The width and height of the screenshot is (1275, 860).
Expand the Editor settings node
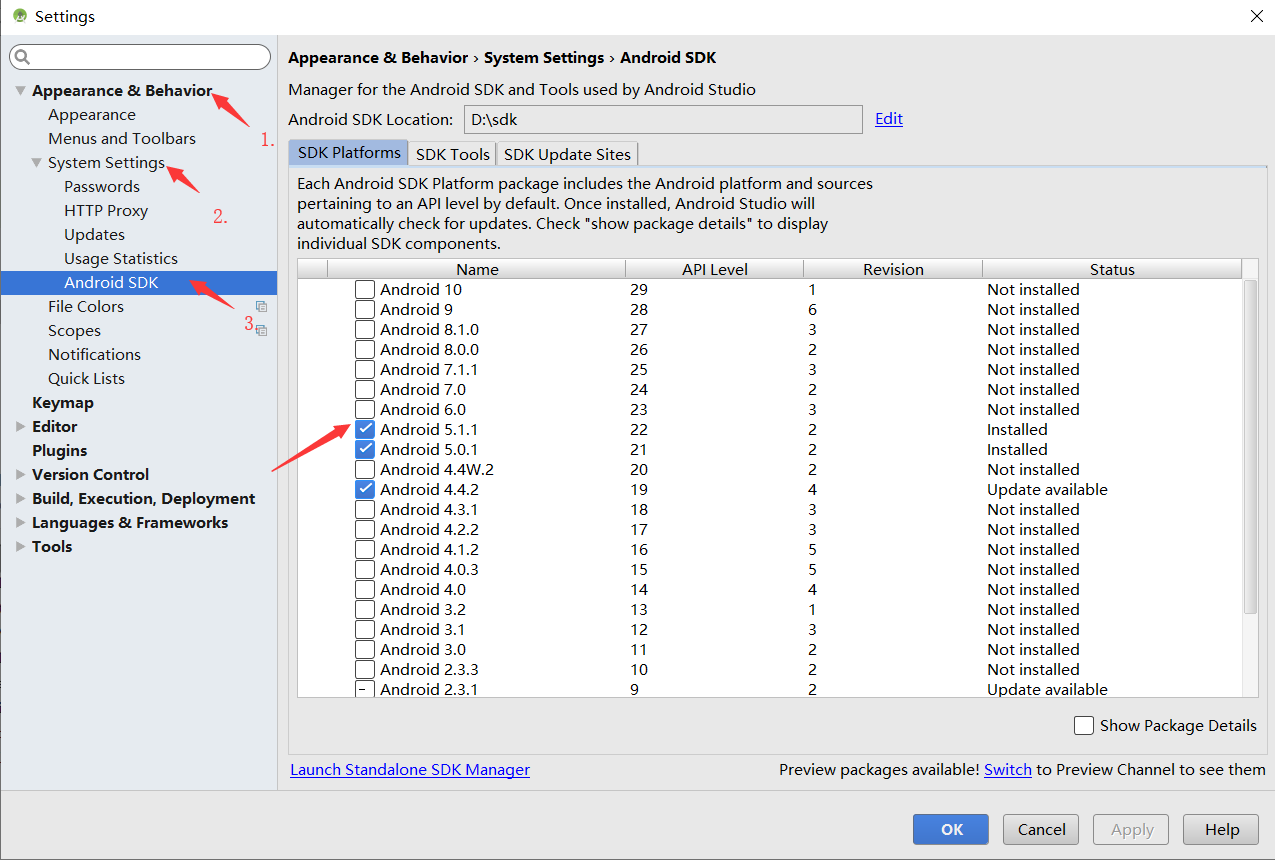21,427
